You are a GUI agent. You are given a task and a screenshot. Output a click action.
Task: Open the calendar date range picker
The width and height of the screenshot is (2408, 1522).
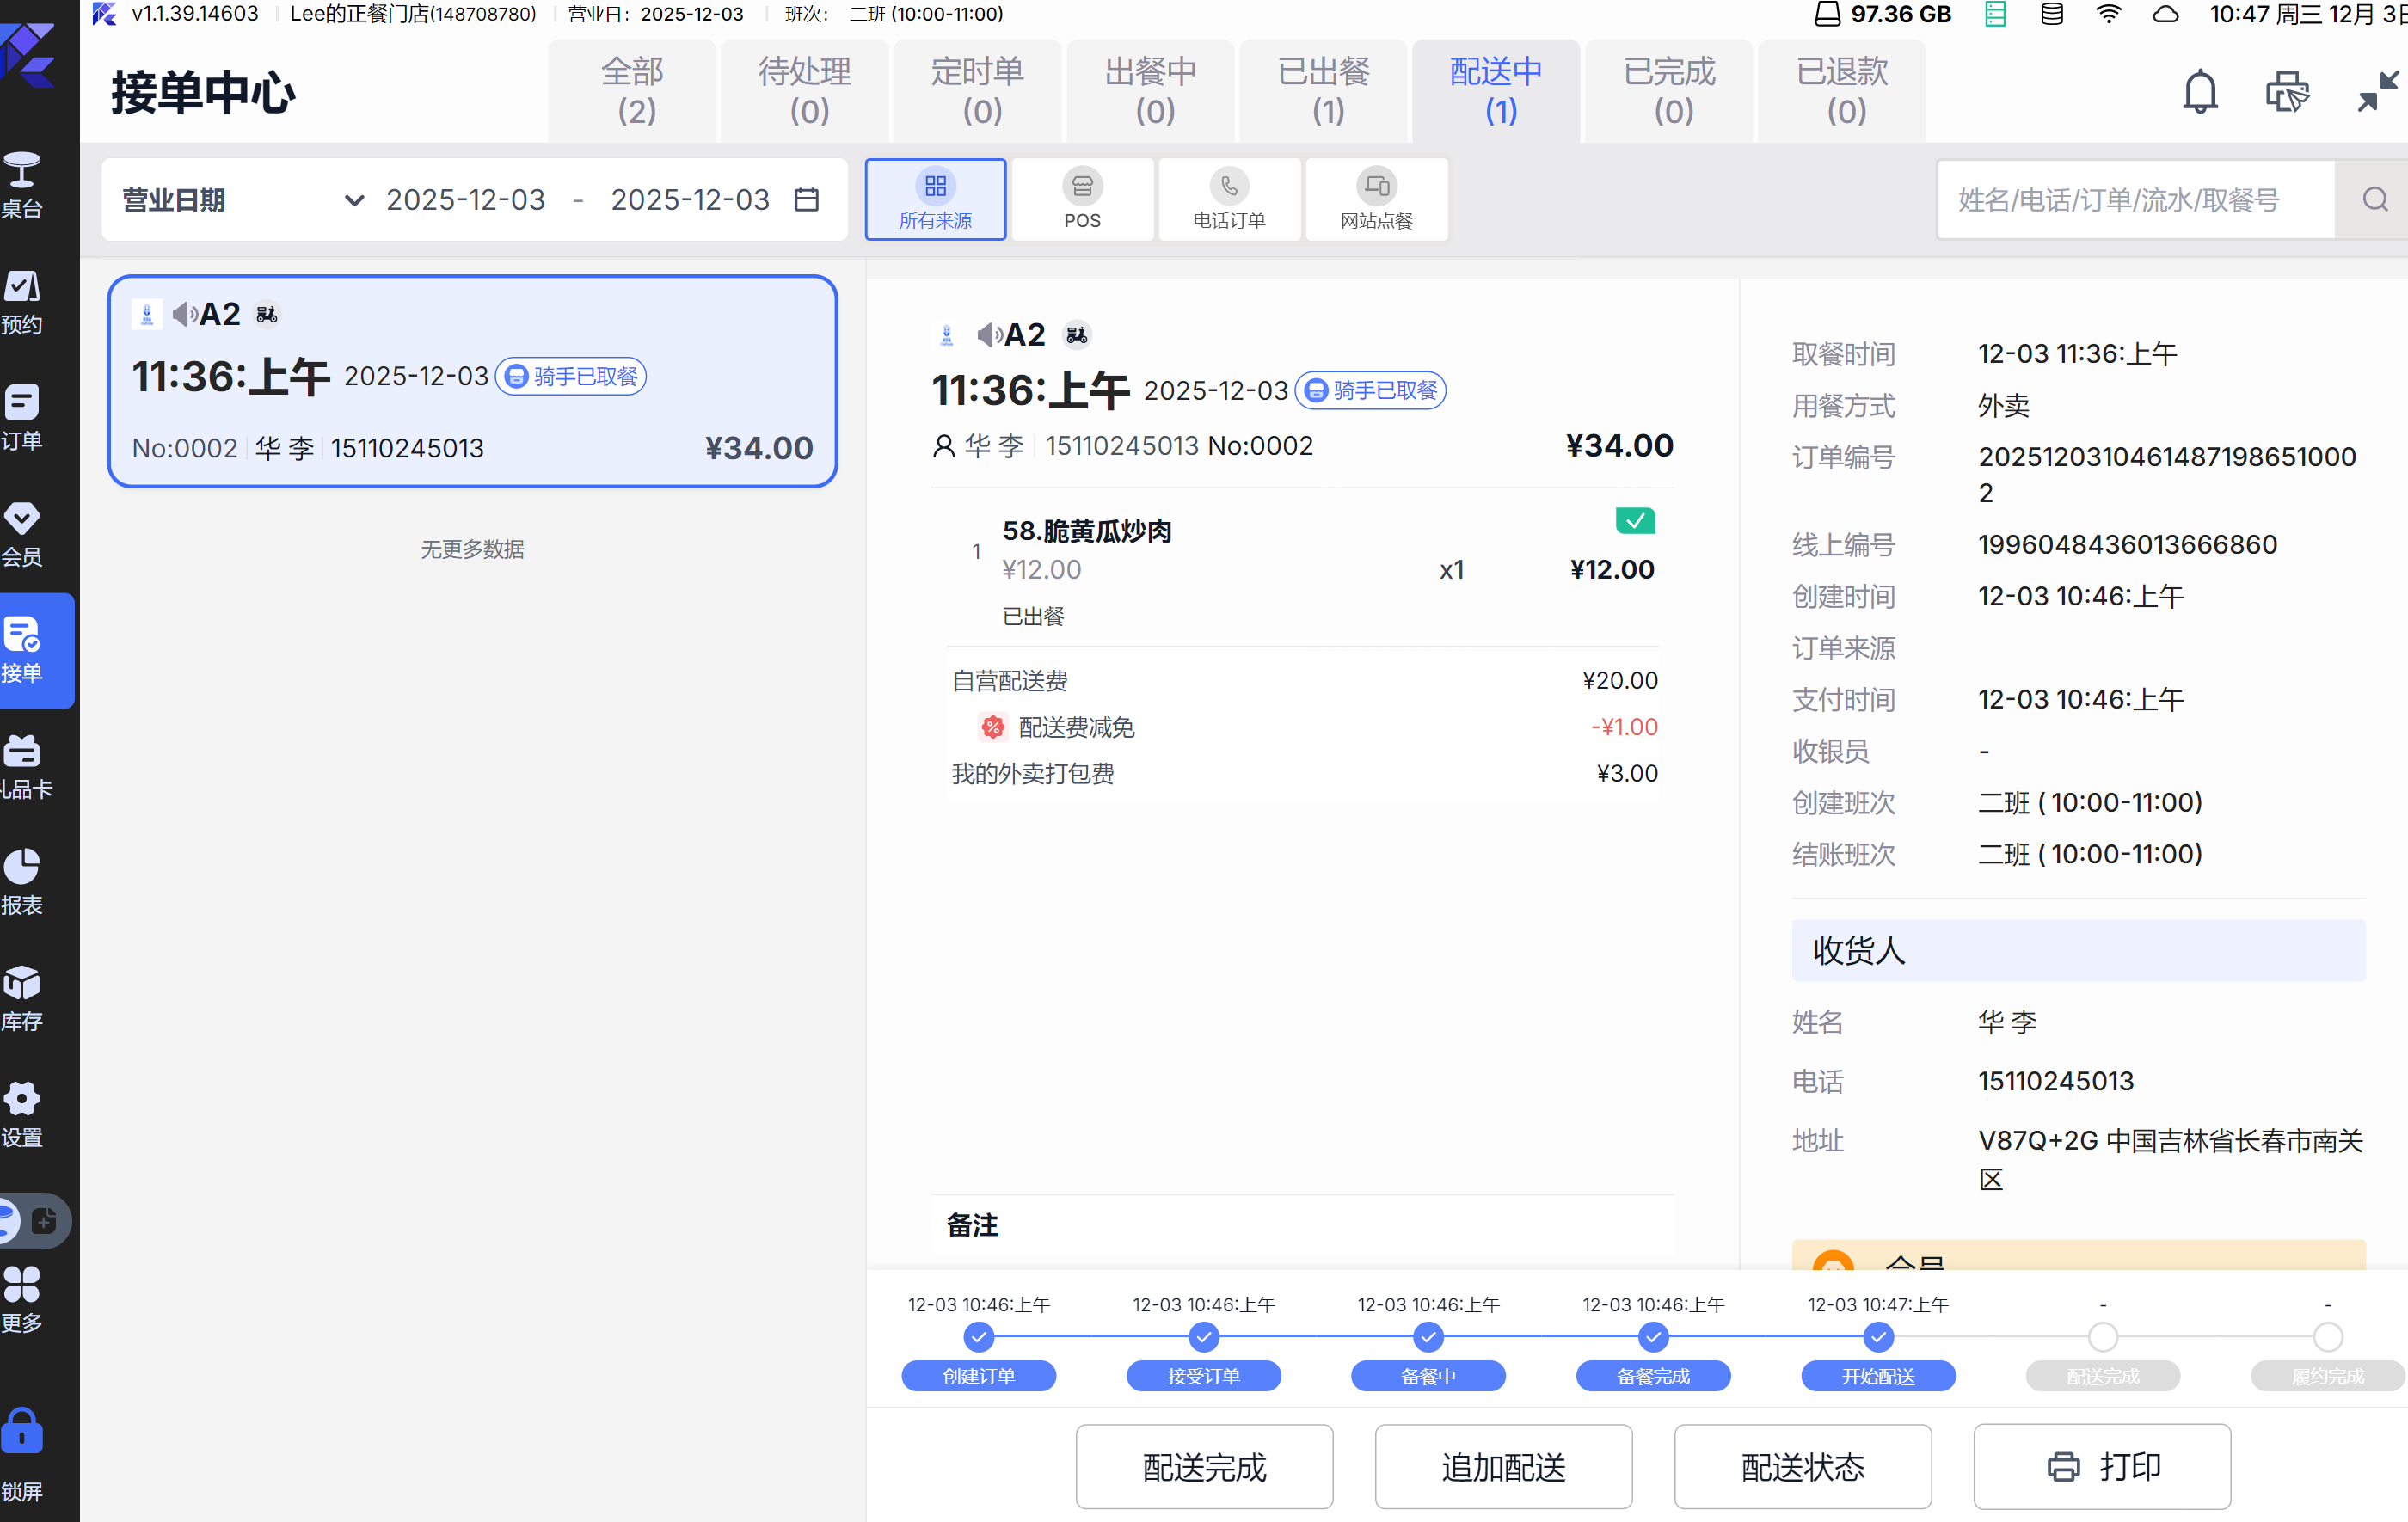tap(806, 200)
